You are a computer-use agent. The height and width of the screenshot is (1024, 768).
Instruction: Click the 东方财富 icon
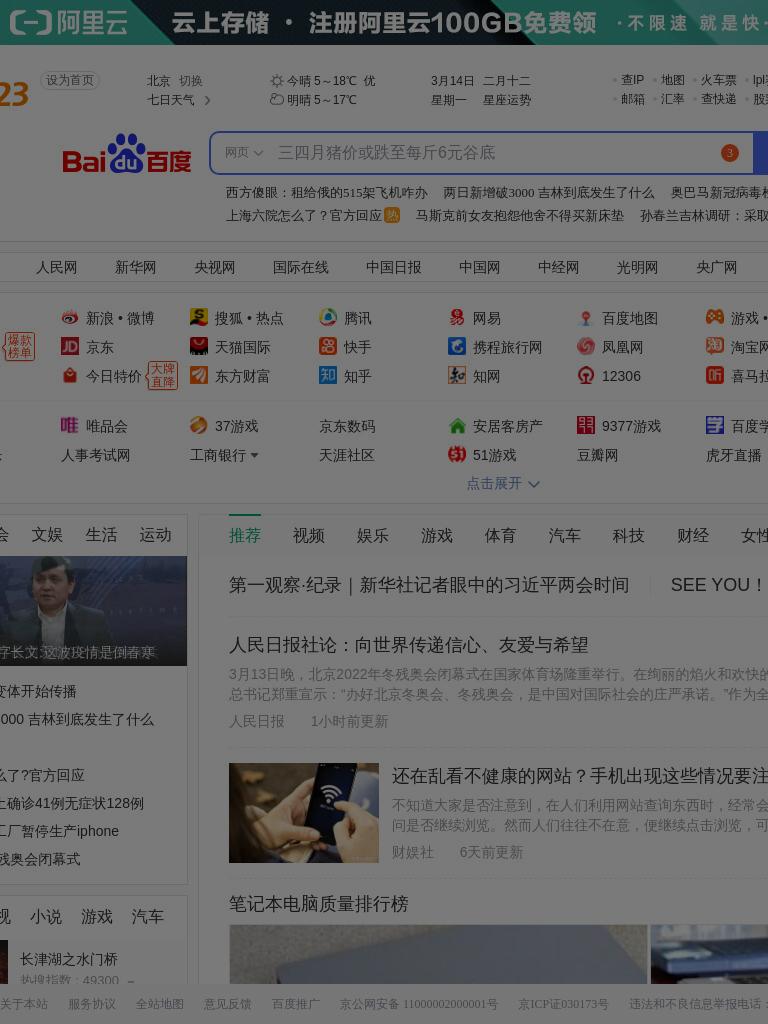199,375
